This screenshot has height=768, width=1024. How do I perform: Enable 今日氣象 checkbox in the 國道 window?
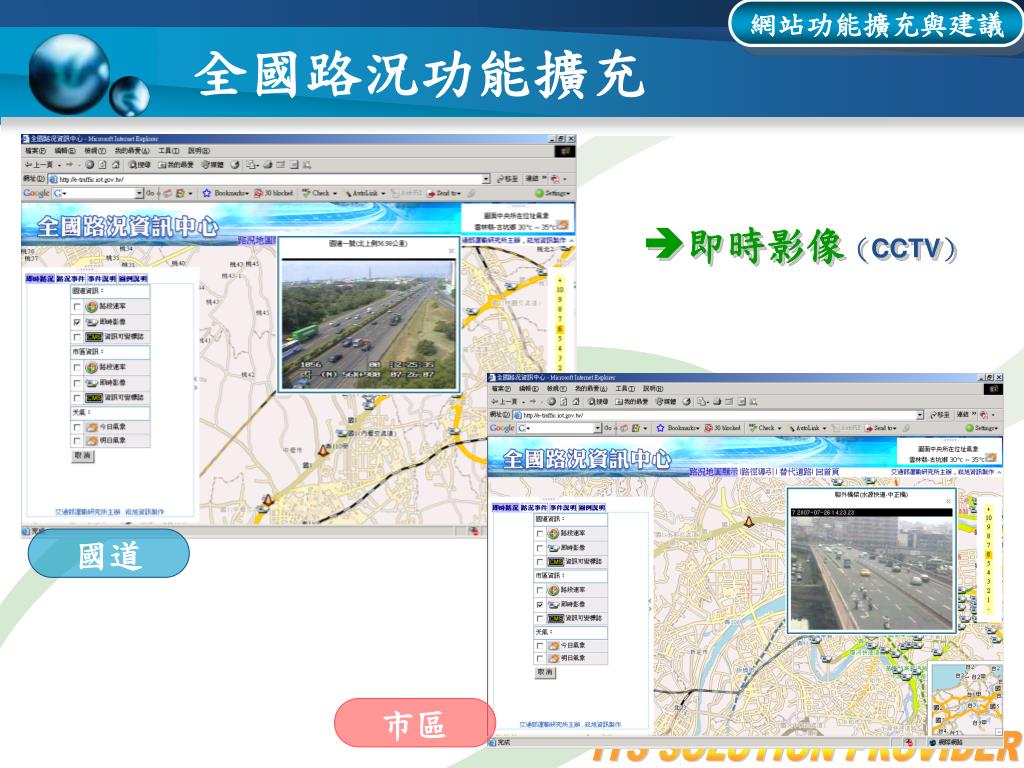(77, 427)
